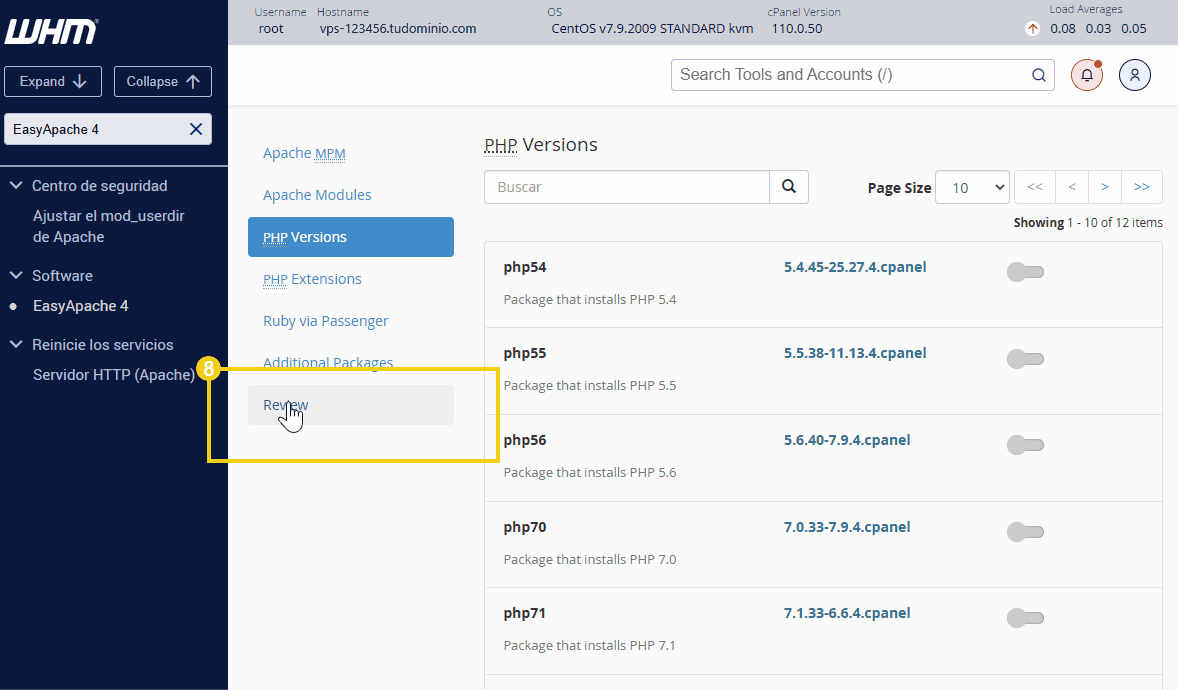Screen dimensions: 1178x690
Task: Click the Collapse all button
Action: [x=162, y=81]
